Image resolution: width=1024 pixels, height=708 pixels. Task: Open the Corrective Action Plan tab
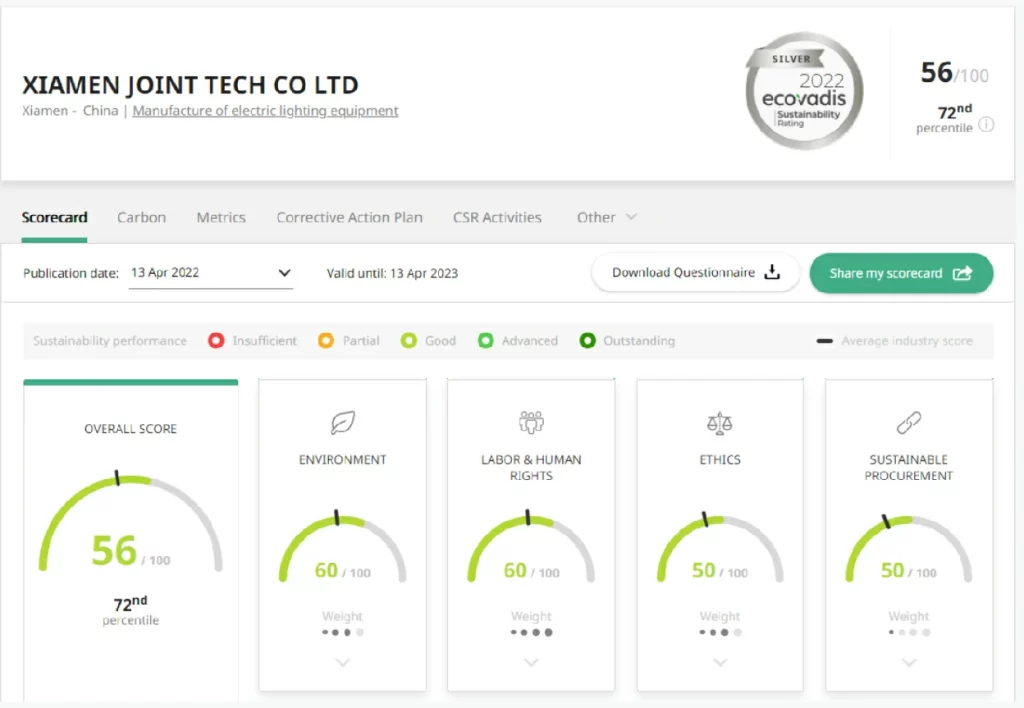click(349, 217)
